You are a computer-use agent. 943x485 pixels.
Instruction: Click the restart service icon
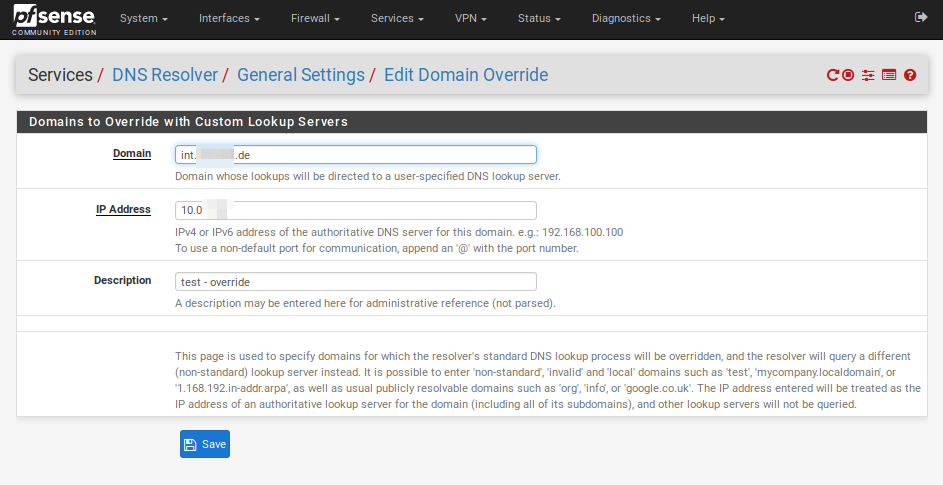[832, 75]
